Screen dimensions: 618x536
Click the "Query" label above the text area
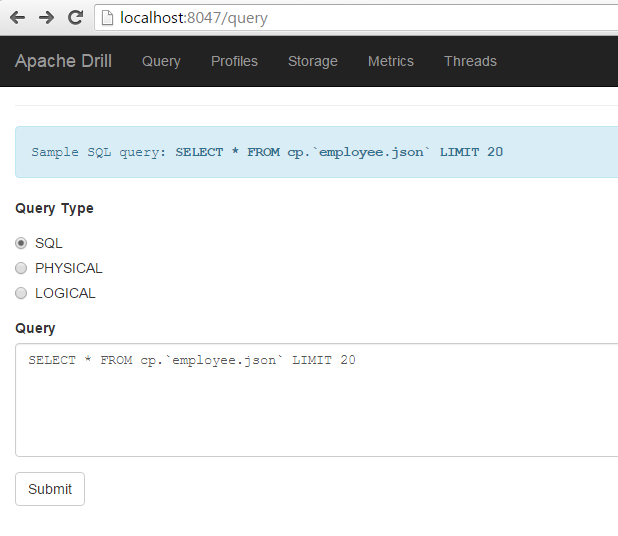(x=35, y=328)
